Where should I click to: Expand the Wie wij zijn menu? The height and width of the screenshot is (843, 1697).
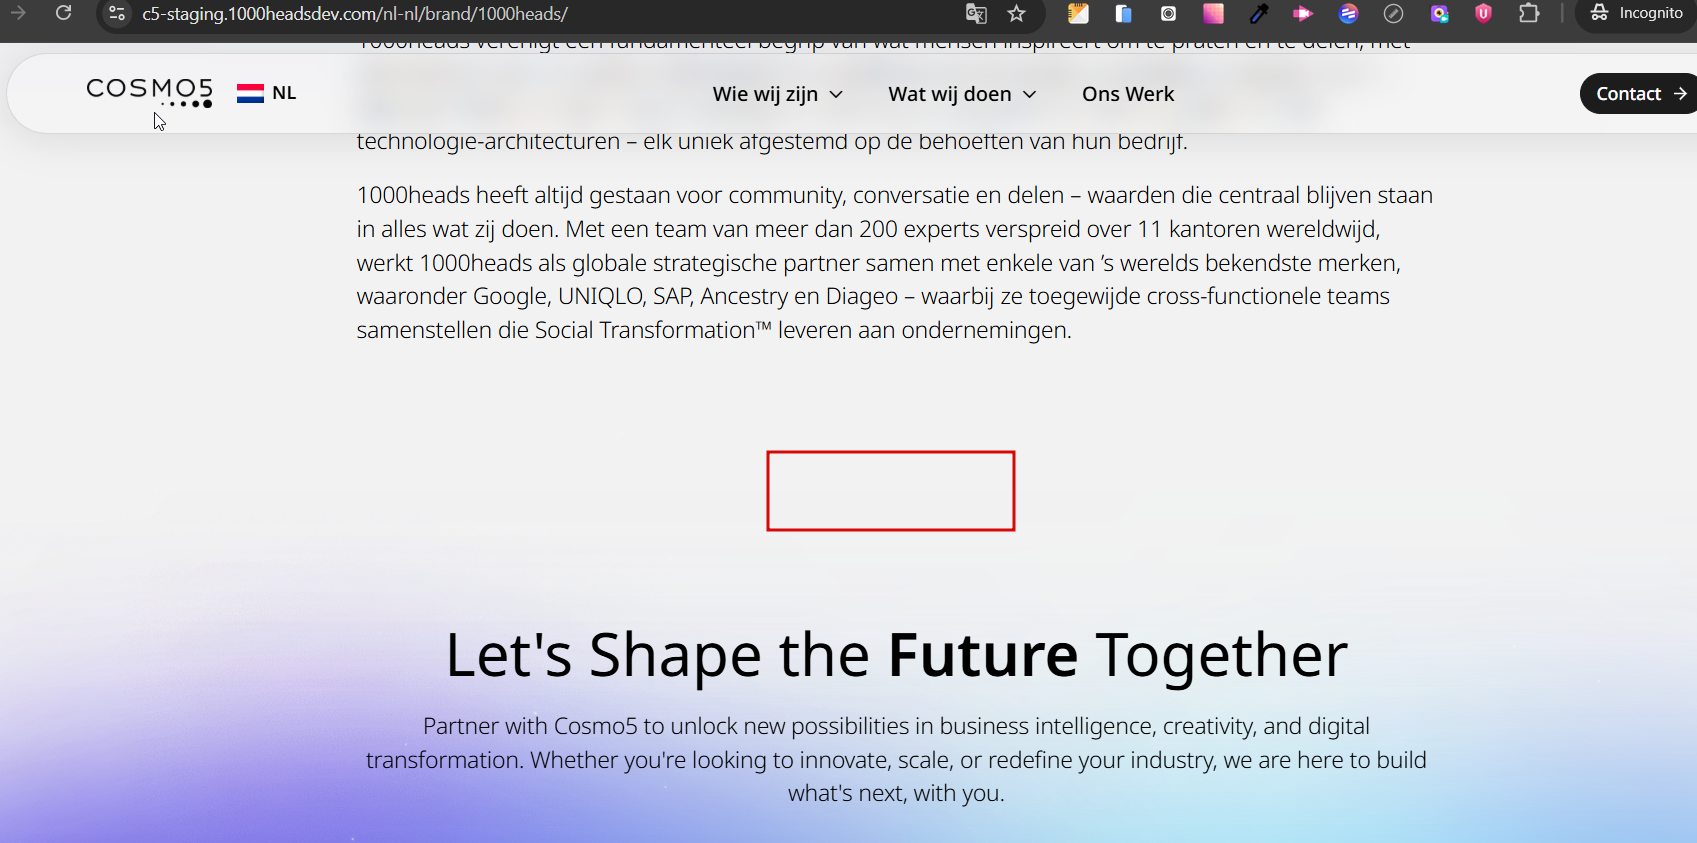coord(778,94)
